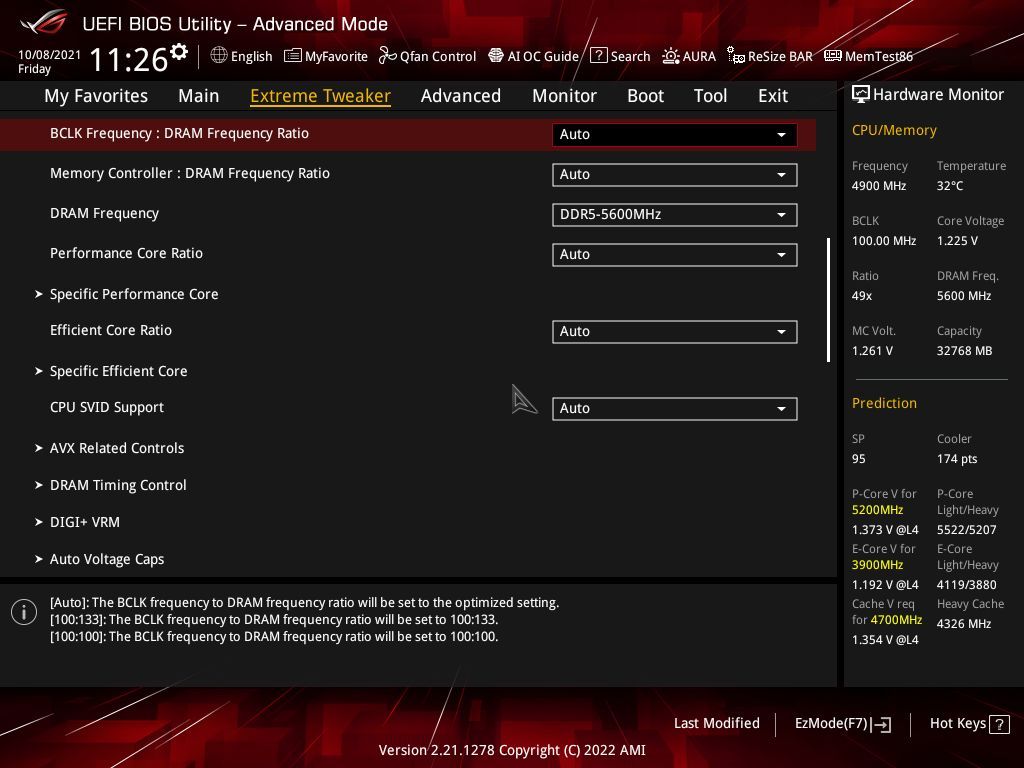1024x768 pixels.
Task: Click the Hardware Monitor icon
Action: click(861, 95)
